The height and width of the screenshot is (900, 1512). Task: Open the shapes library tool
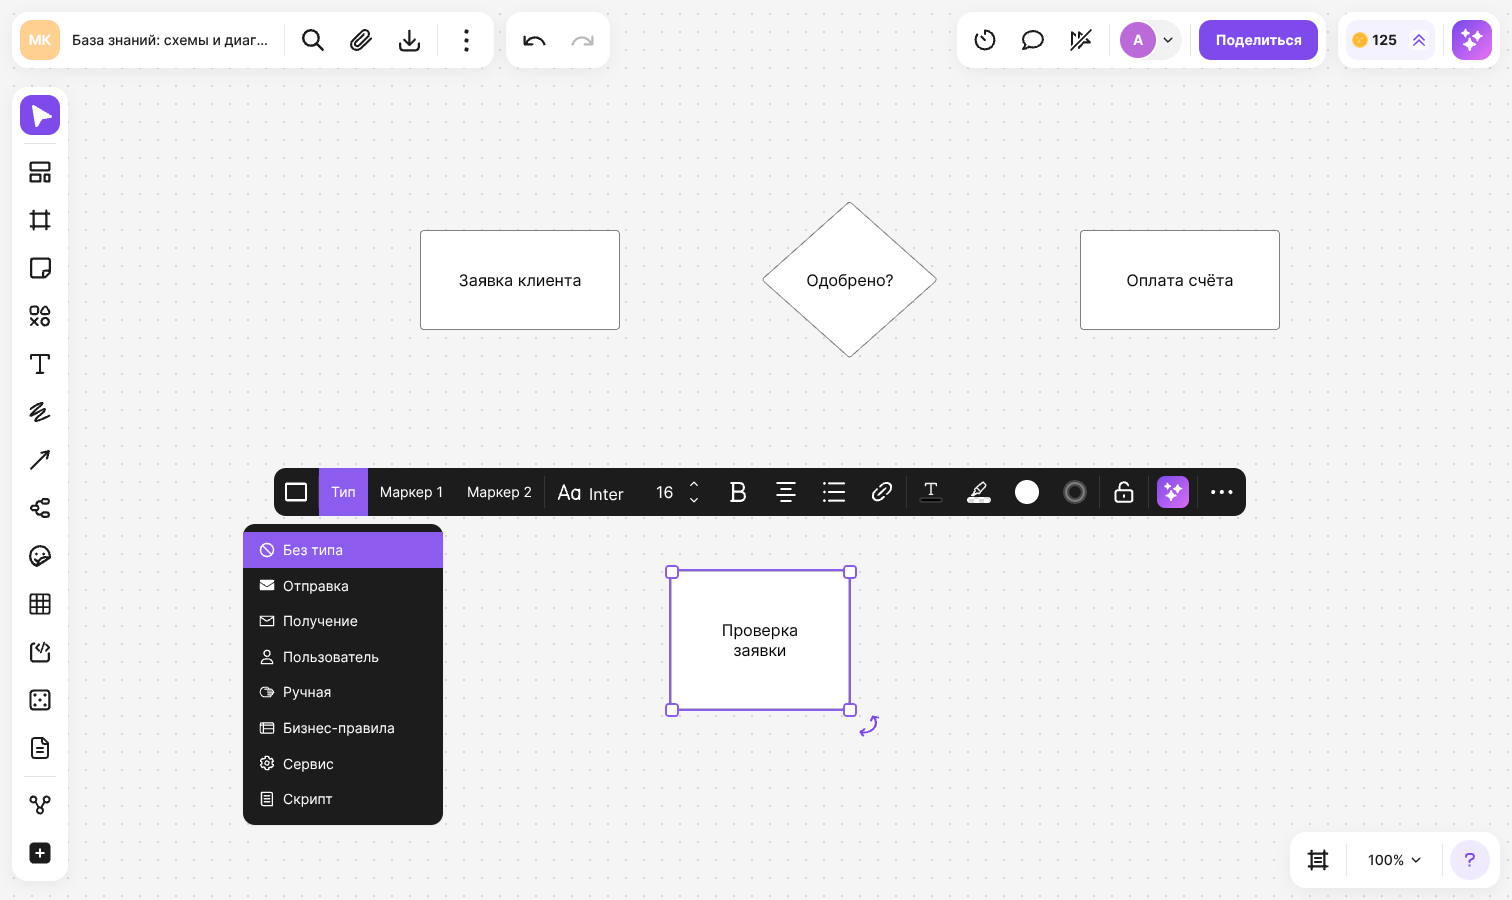pos(40,316)
